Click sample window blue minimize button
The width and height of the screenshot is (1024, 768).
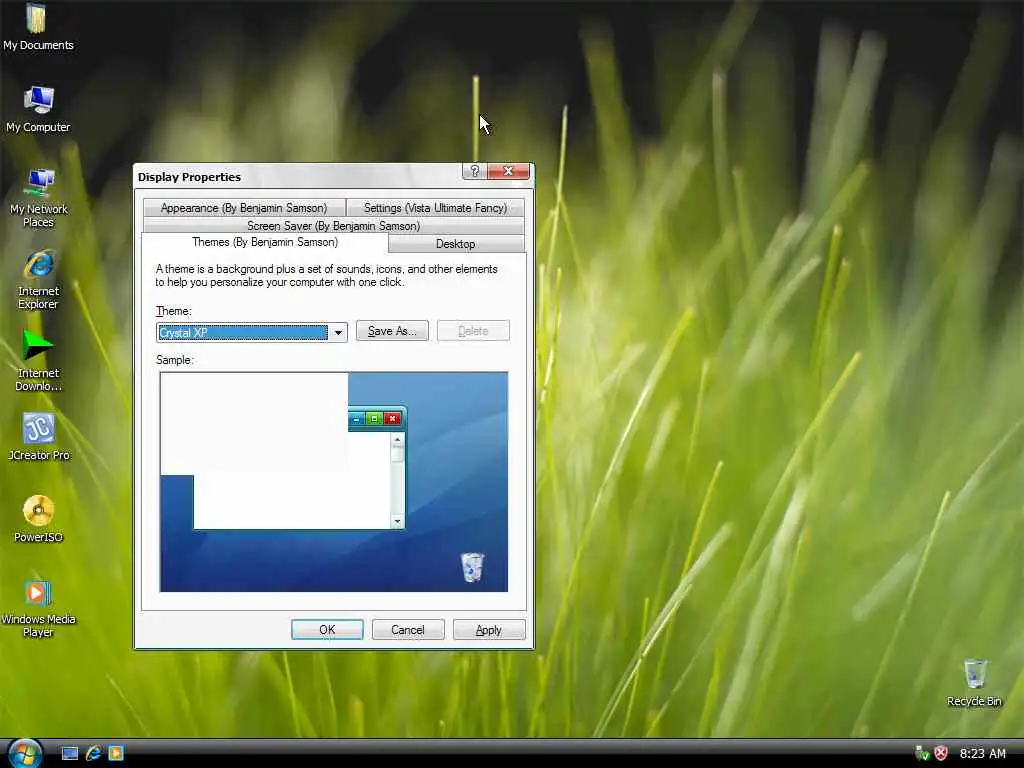[x=357, y=419]
